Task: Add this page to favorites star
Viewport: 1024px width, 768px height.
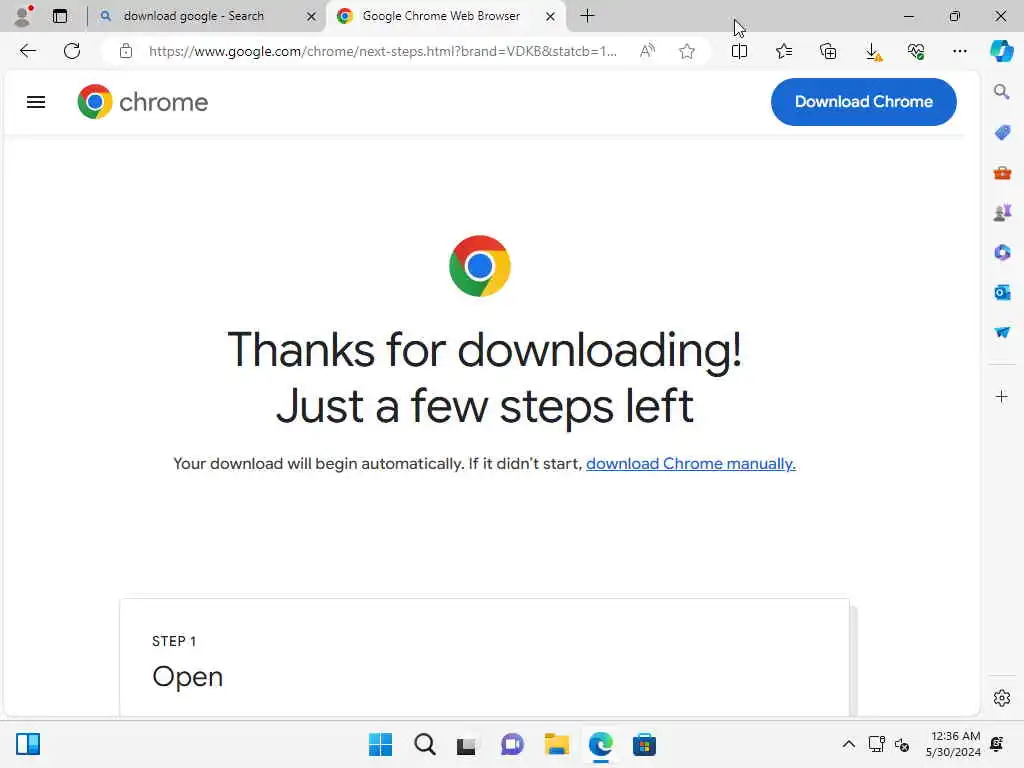Action: click(x=686, y=51)
